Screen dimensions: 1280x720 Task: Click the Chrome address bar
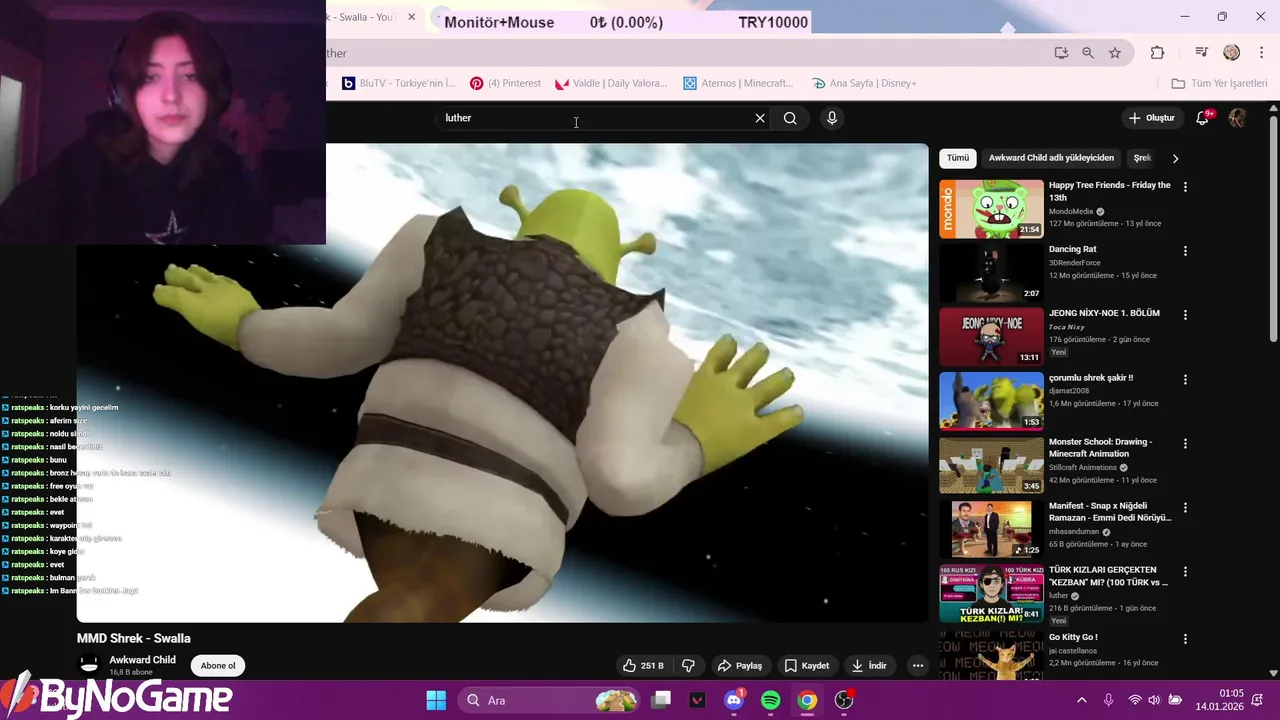[680, 53]
